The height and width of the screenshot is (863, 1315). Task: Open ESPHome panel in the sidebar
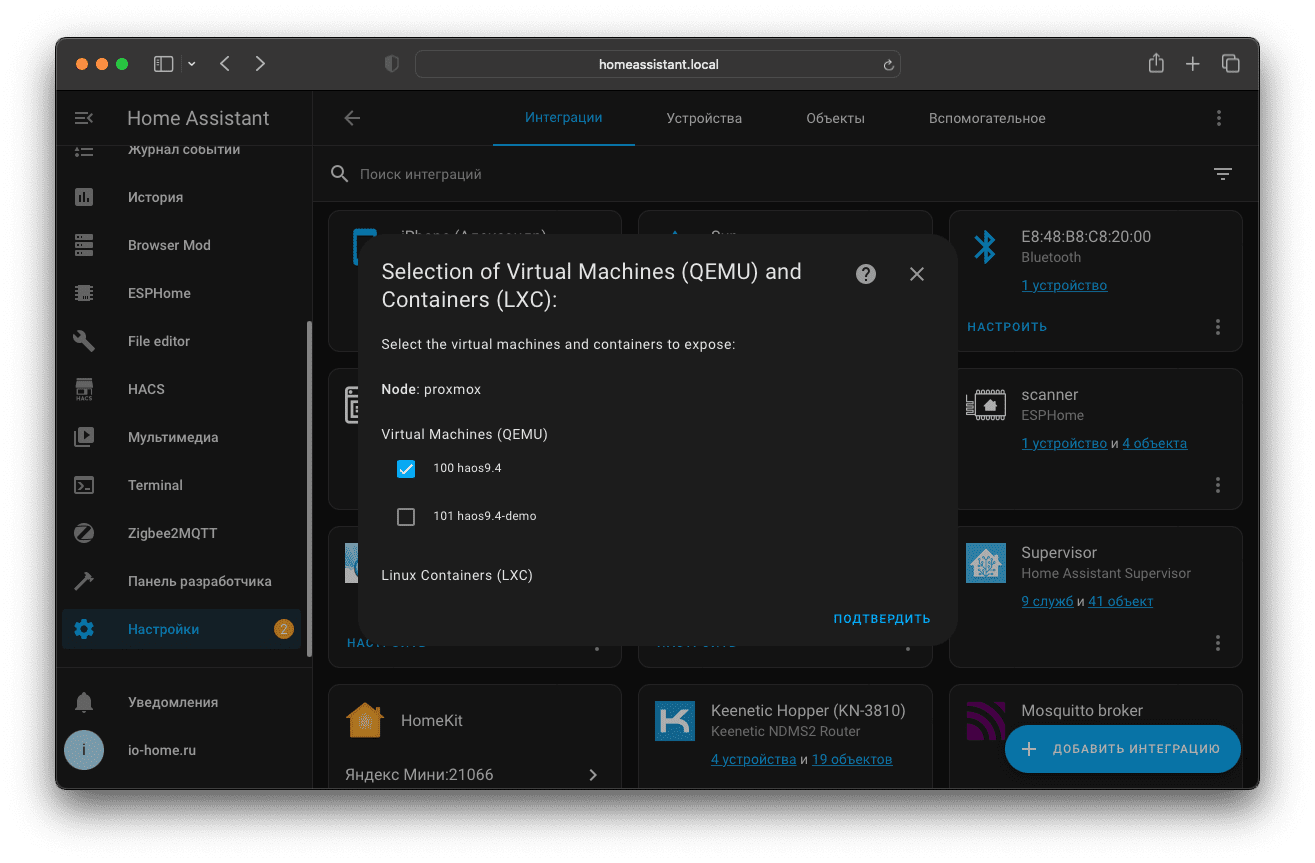coord(159,293)
